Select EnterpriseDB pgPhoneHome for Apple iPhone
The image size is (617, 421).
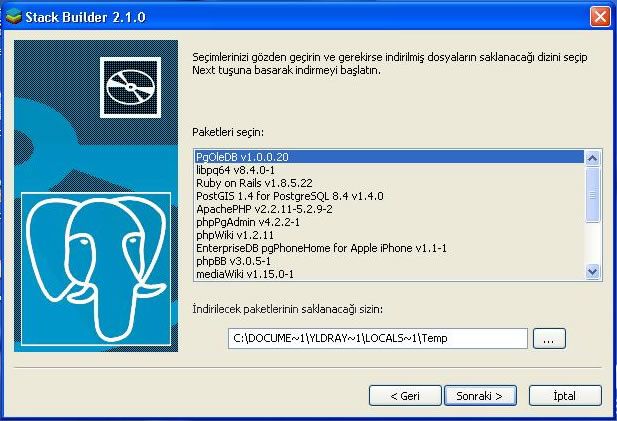pyautogui.click(x=389, y=248)
